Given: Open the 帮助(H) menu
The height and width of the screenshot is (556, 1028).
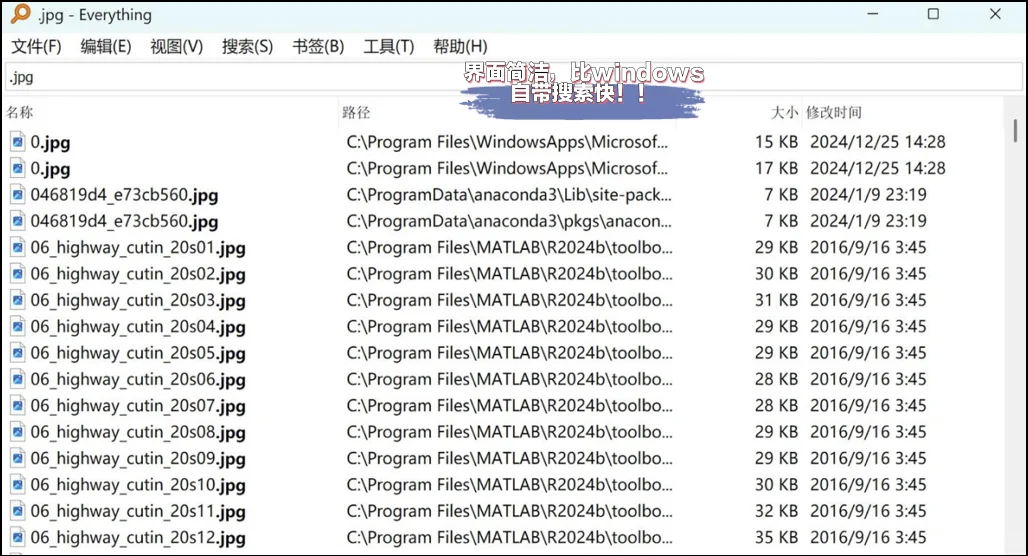Looking at the screenshot, I should coord(460,47).
